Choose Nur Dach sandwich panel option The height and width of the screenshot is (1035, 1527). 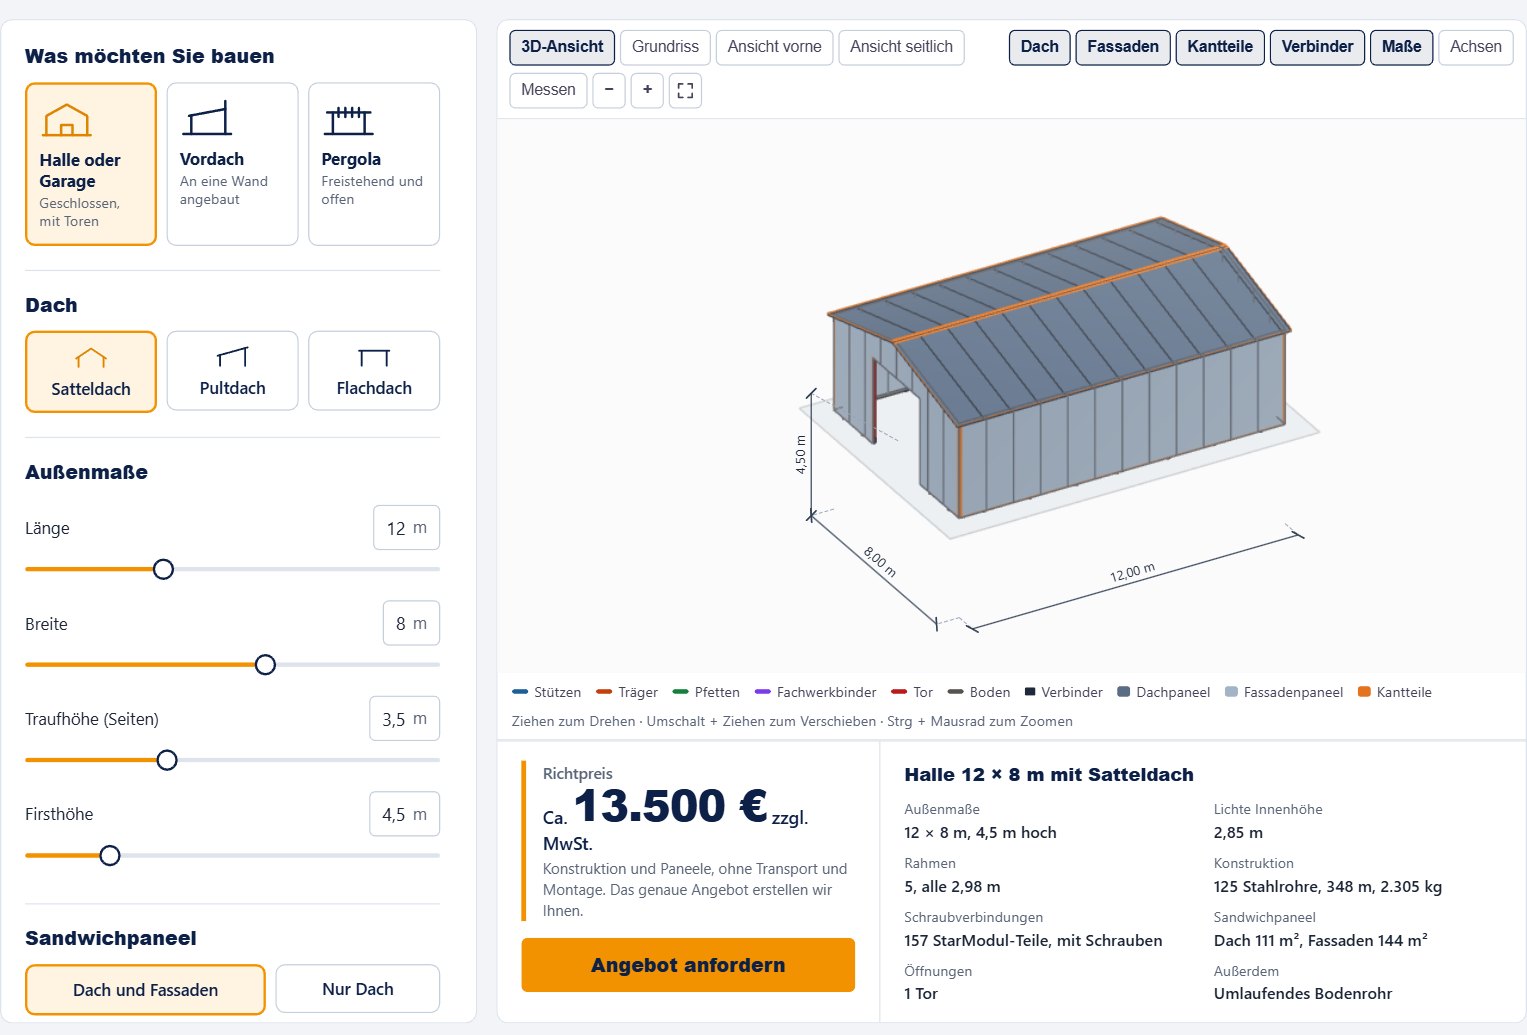358,989
